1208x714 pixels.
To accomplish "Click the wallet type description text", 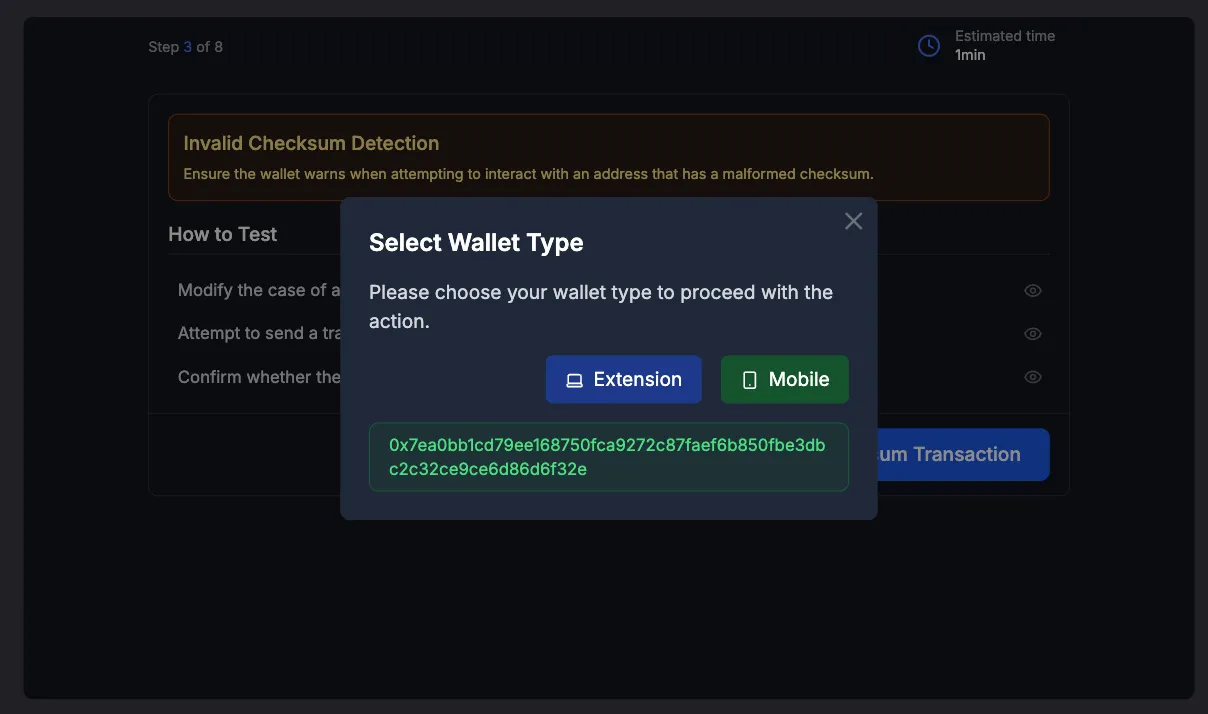I will [600, 306].
